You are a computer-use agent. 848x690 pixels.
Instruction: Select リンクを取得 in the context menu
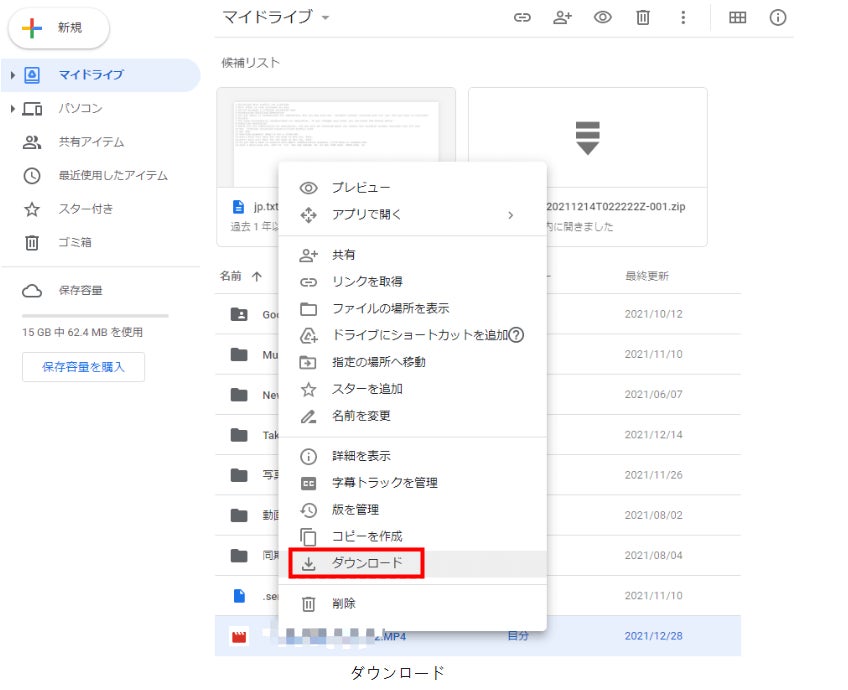[x=413, y=282]
